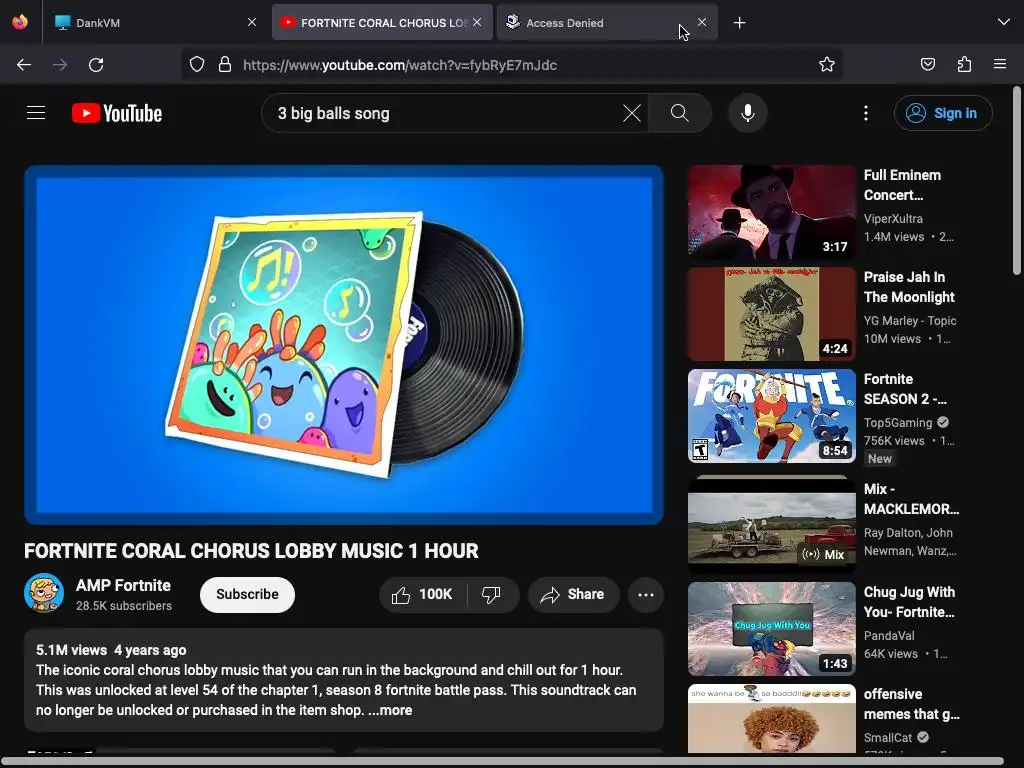Click Full Eminem Concert title
This screenshot has width=1024, height=768.
[x=903, y=185]
